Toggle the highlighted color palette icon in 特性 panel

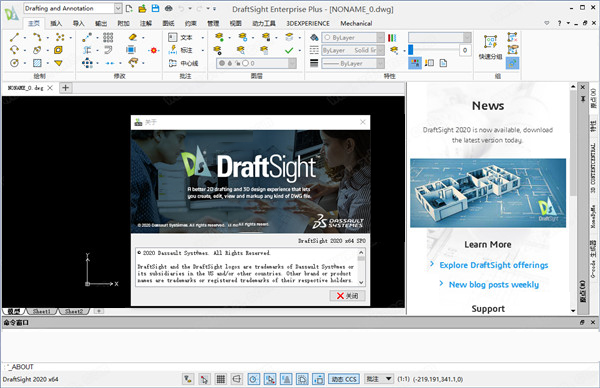click(x=415, y=63)
